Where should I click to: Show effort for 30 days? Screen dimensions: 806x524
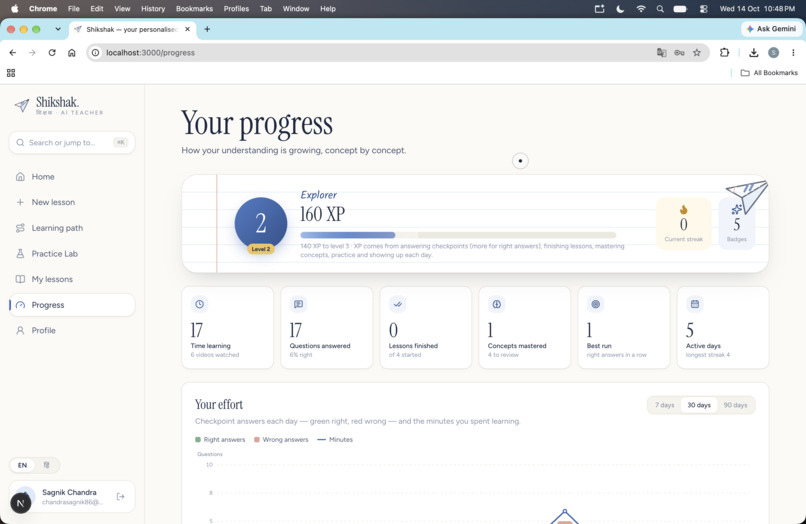[x=699, y=405]
